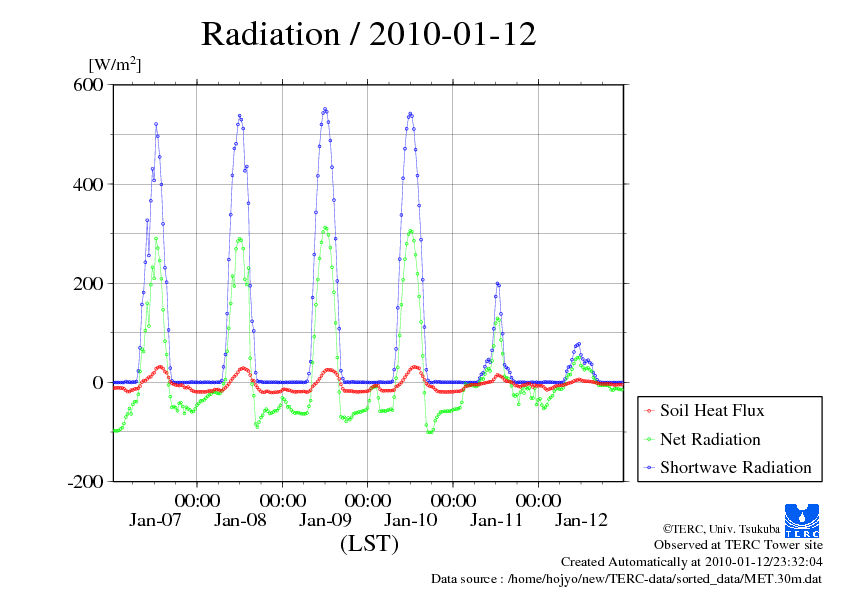The height and width of the screenshot is (595, 842).
Task: Click the '00:00' label between Jan-08 and Jan-09
Action: (x=282, y=500)
